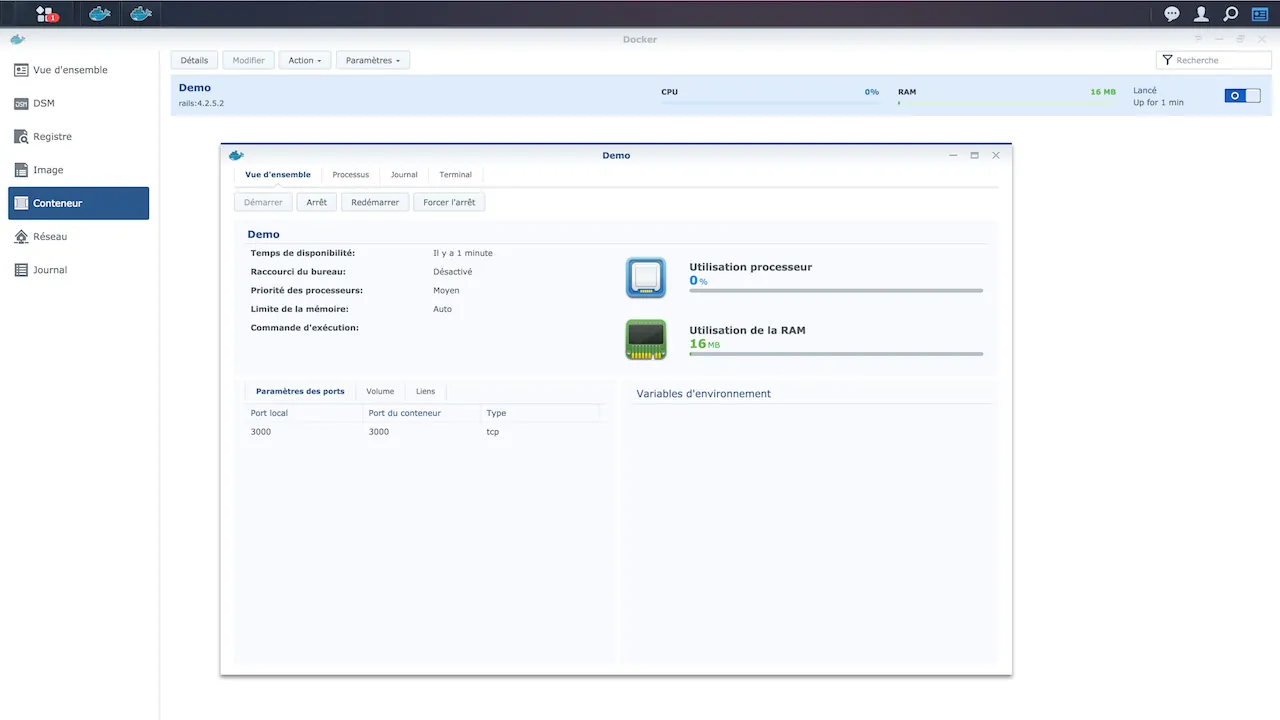The height and width of the screenshot is (720, 1280).
Task: Open the user account options icon
Action: (1202, 14)
